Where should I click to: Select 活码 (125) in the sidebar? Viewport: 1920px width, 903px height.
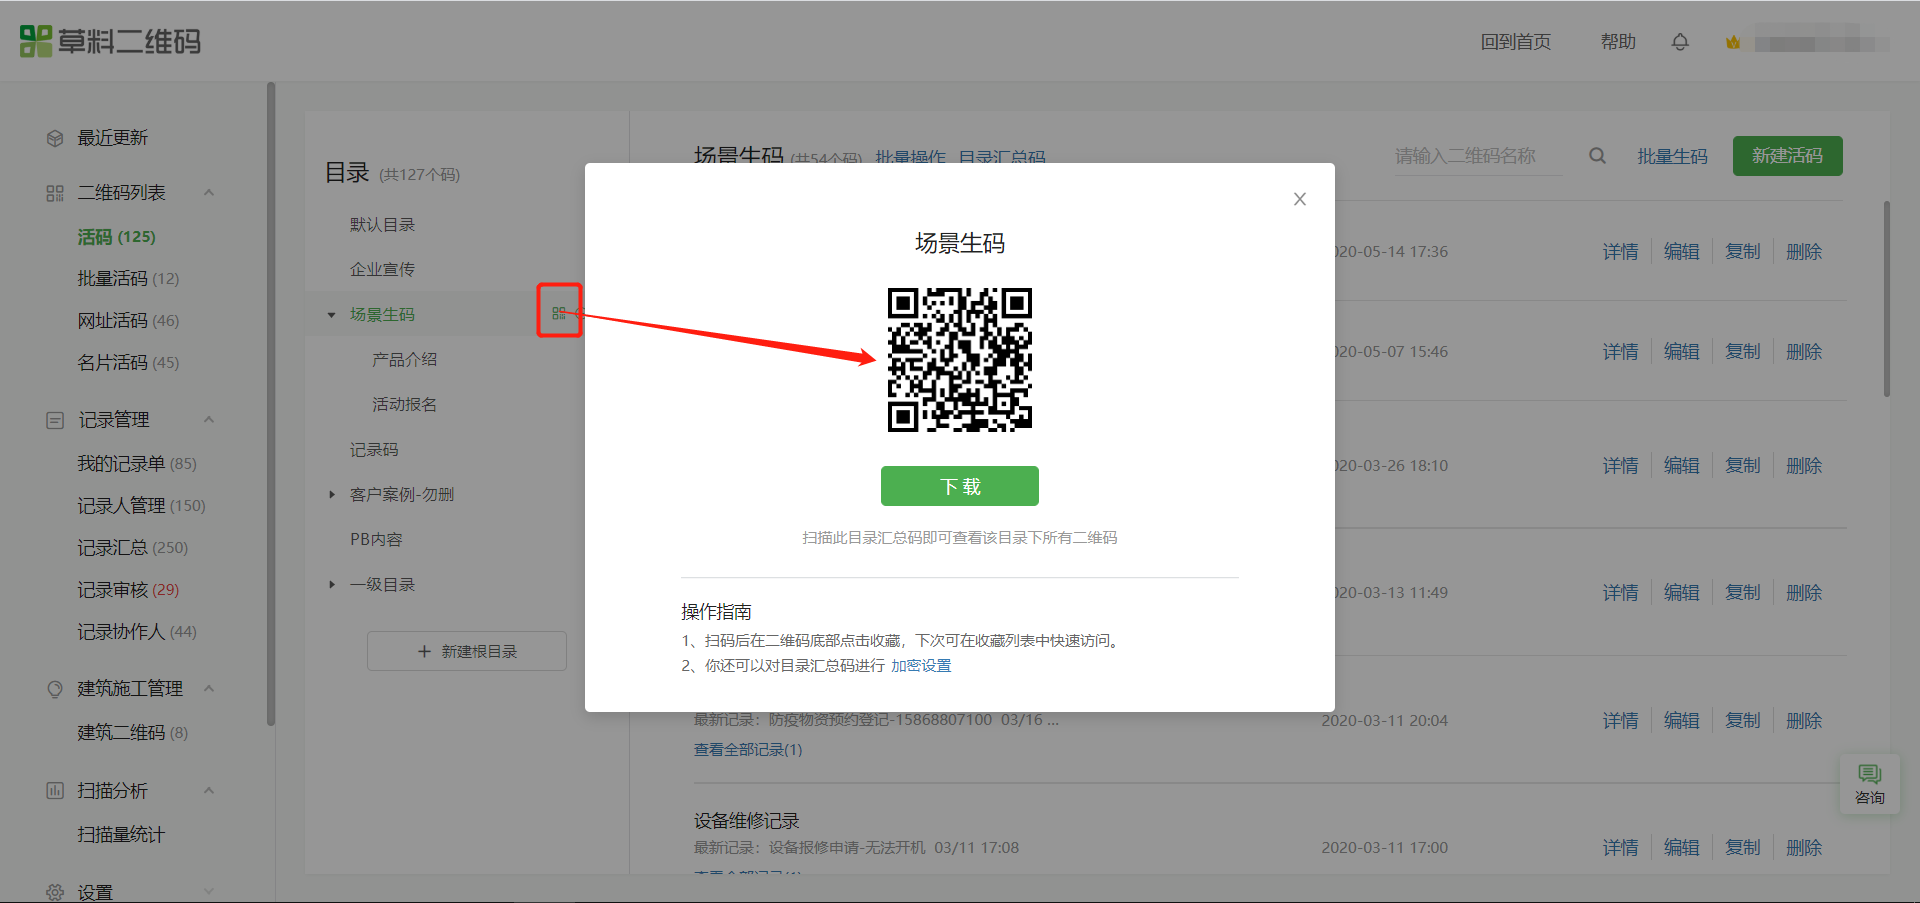click(x=117, y=237)
